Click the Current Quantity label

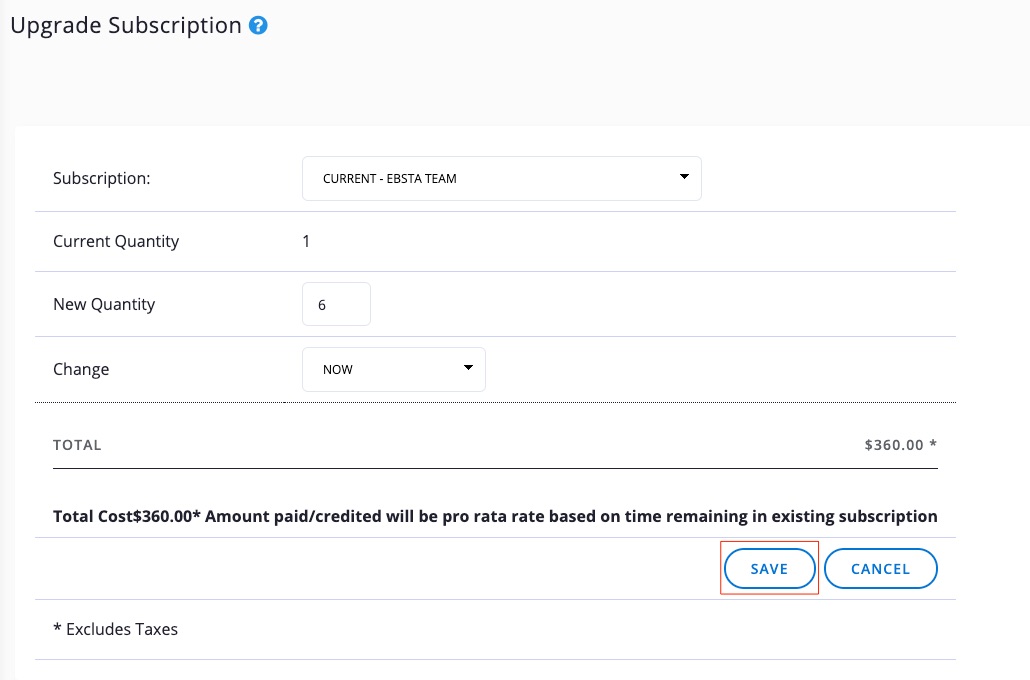click(116, 241)
